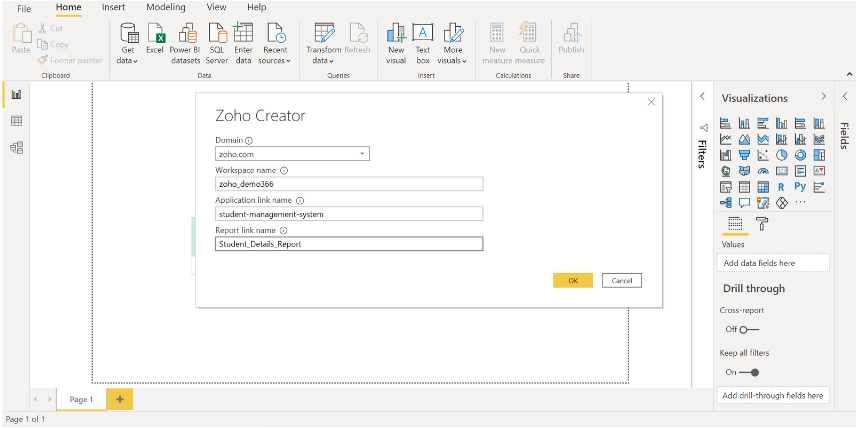The width and height of the screenshot is (858, 428).
Task: Click the SQL Server button
Action: tap(217, 43)
